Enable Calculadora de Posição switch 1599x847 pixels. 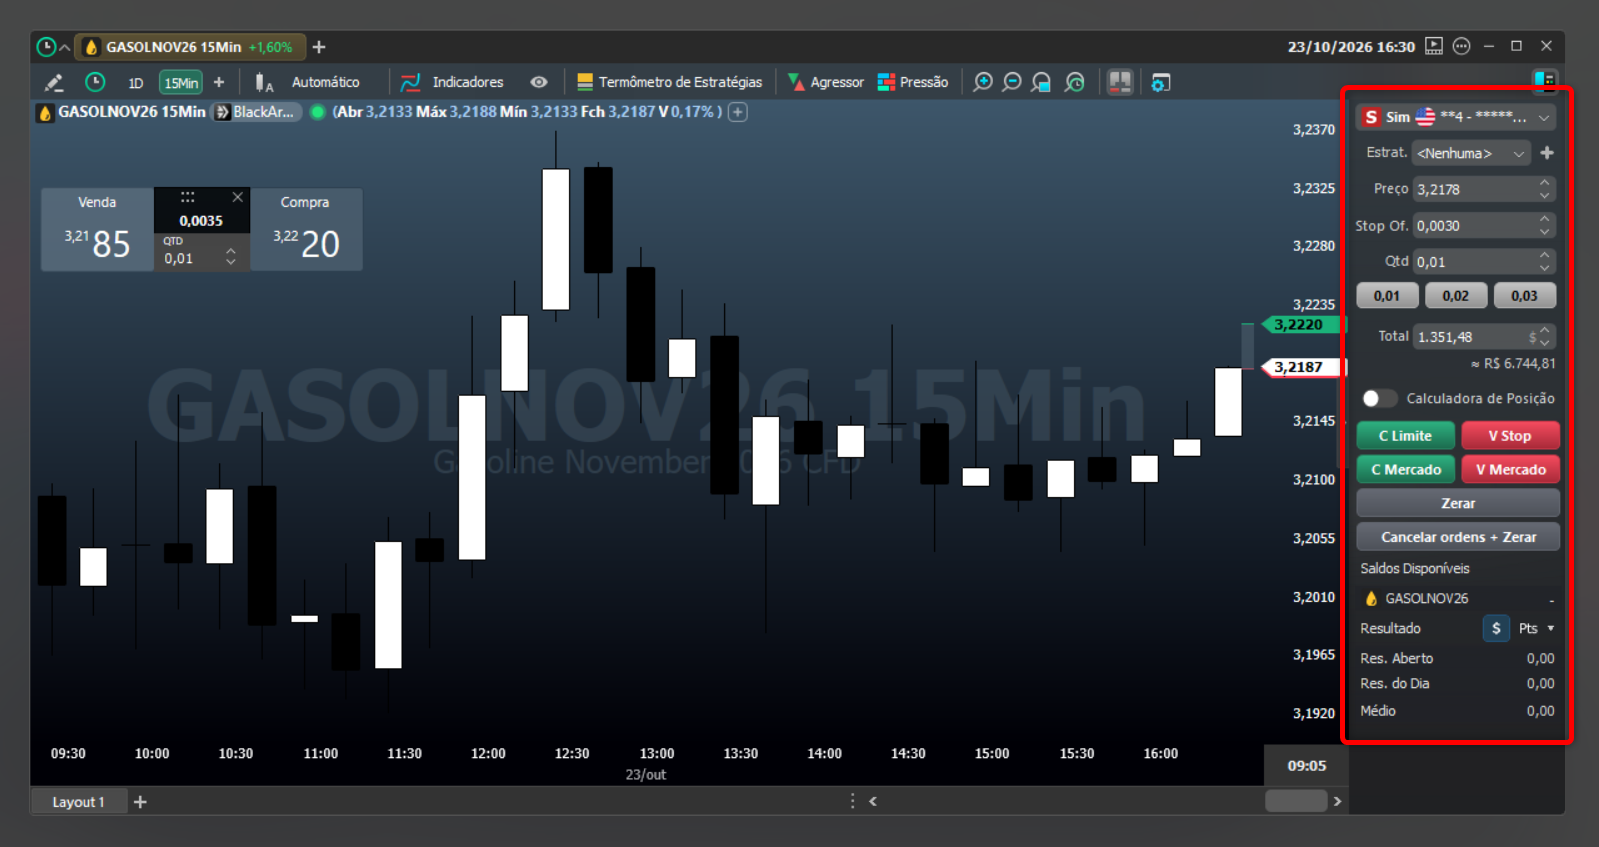(1378, 398)
